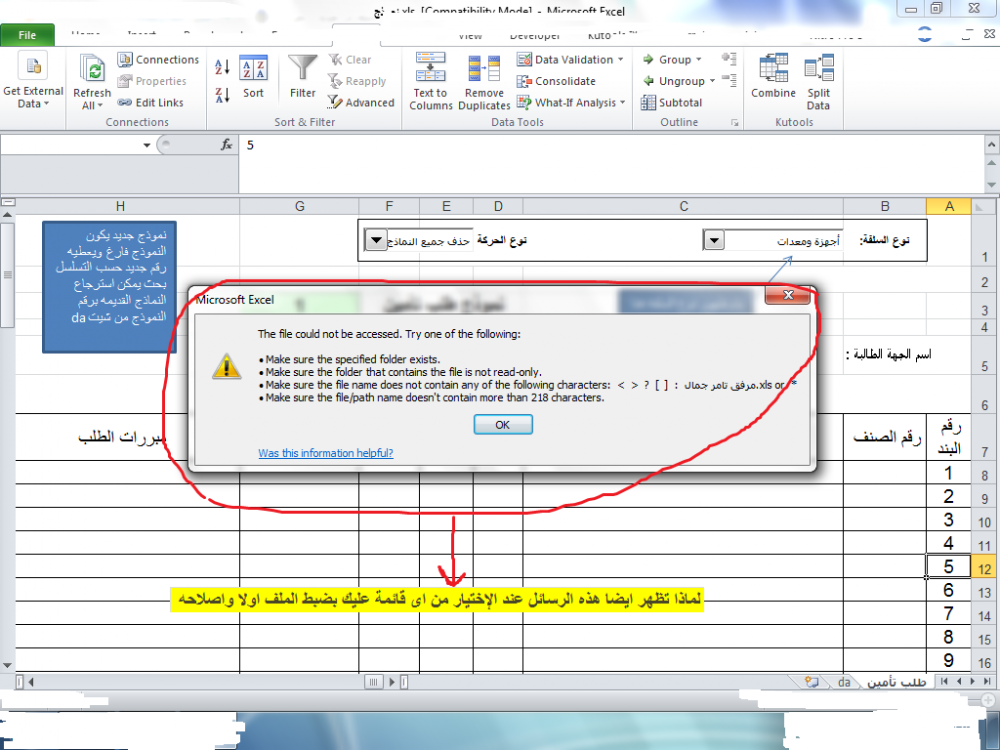Click cell containing number 9
Image resolution: width=1000 pixels, height=750 pixels.
(x=948, y=661)
